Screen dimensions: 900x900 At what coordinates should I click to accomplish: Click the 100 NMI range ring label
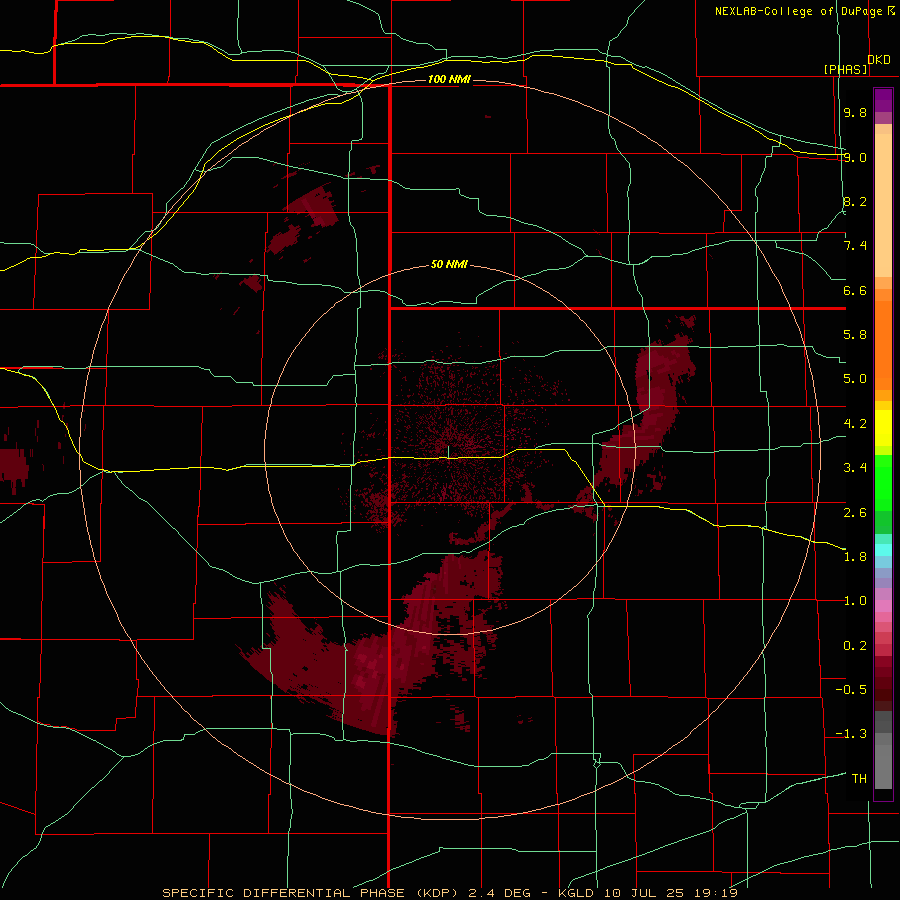point(449,79)
